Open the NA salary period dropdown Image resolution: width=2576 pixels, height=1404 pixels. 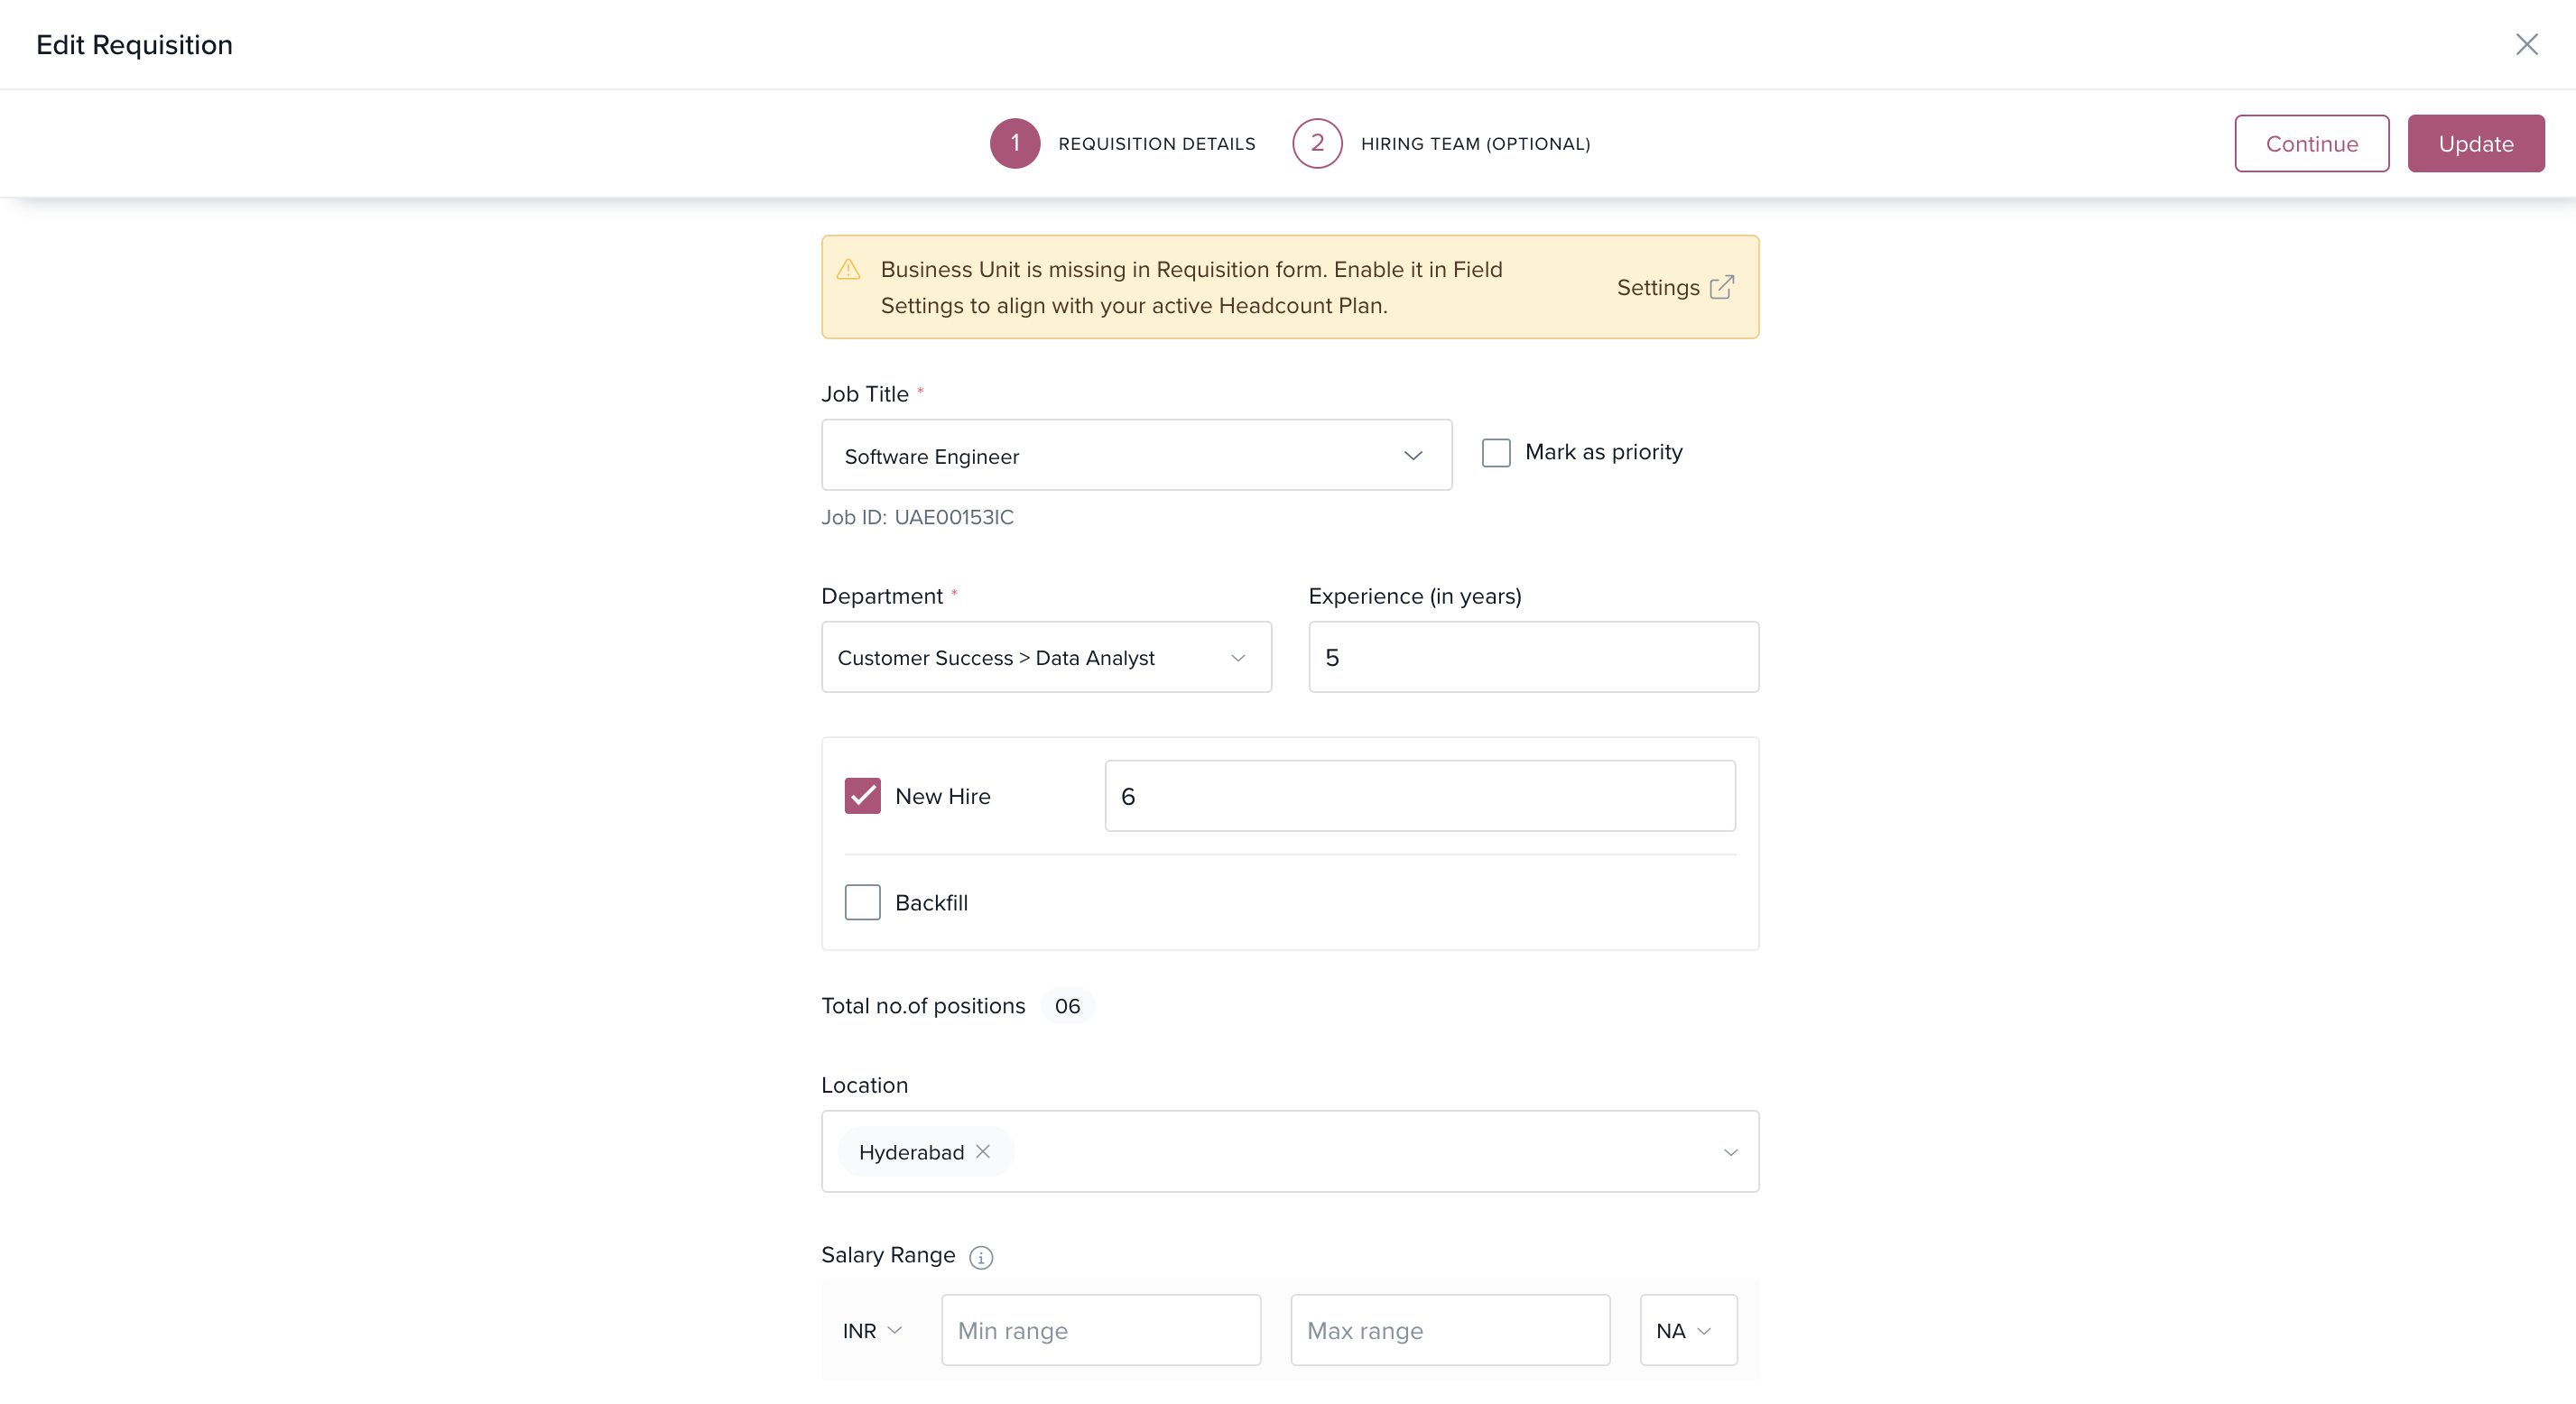click(1686, 1330)
